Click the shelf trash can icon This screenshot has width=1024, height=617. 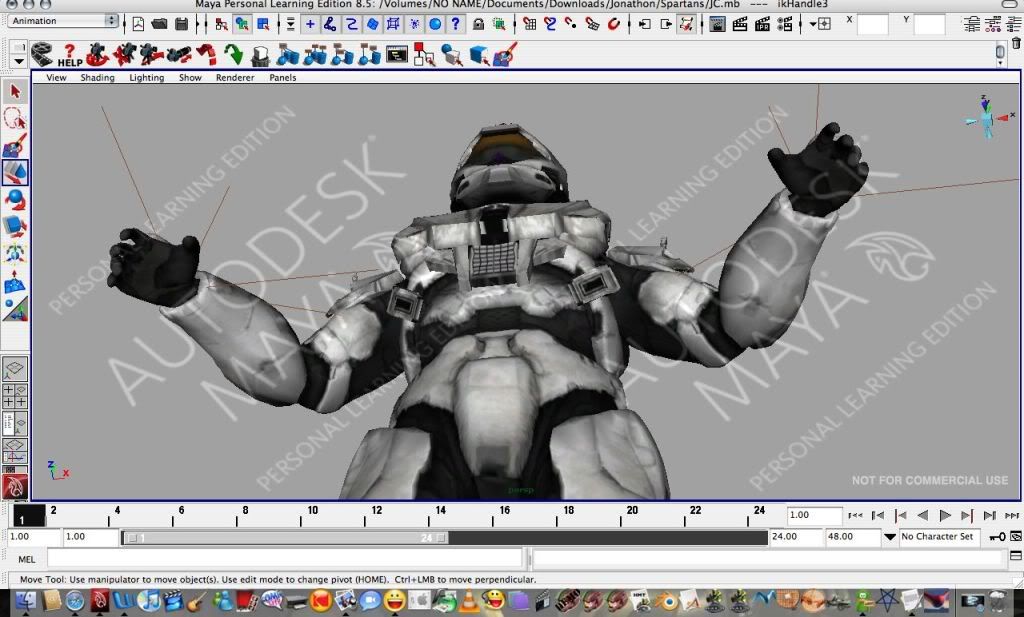click(1016, 44)
